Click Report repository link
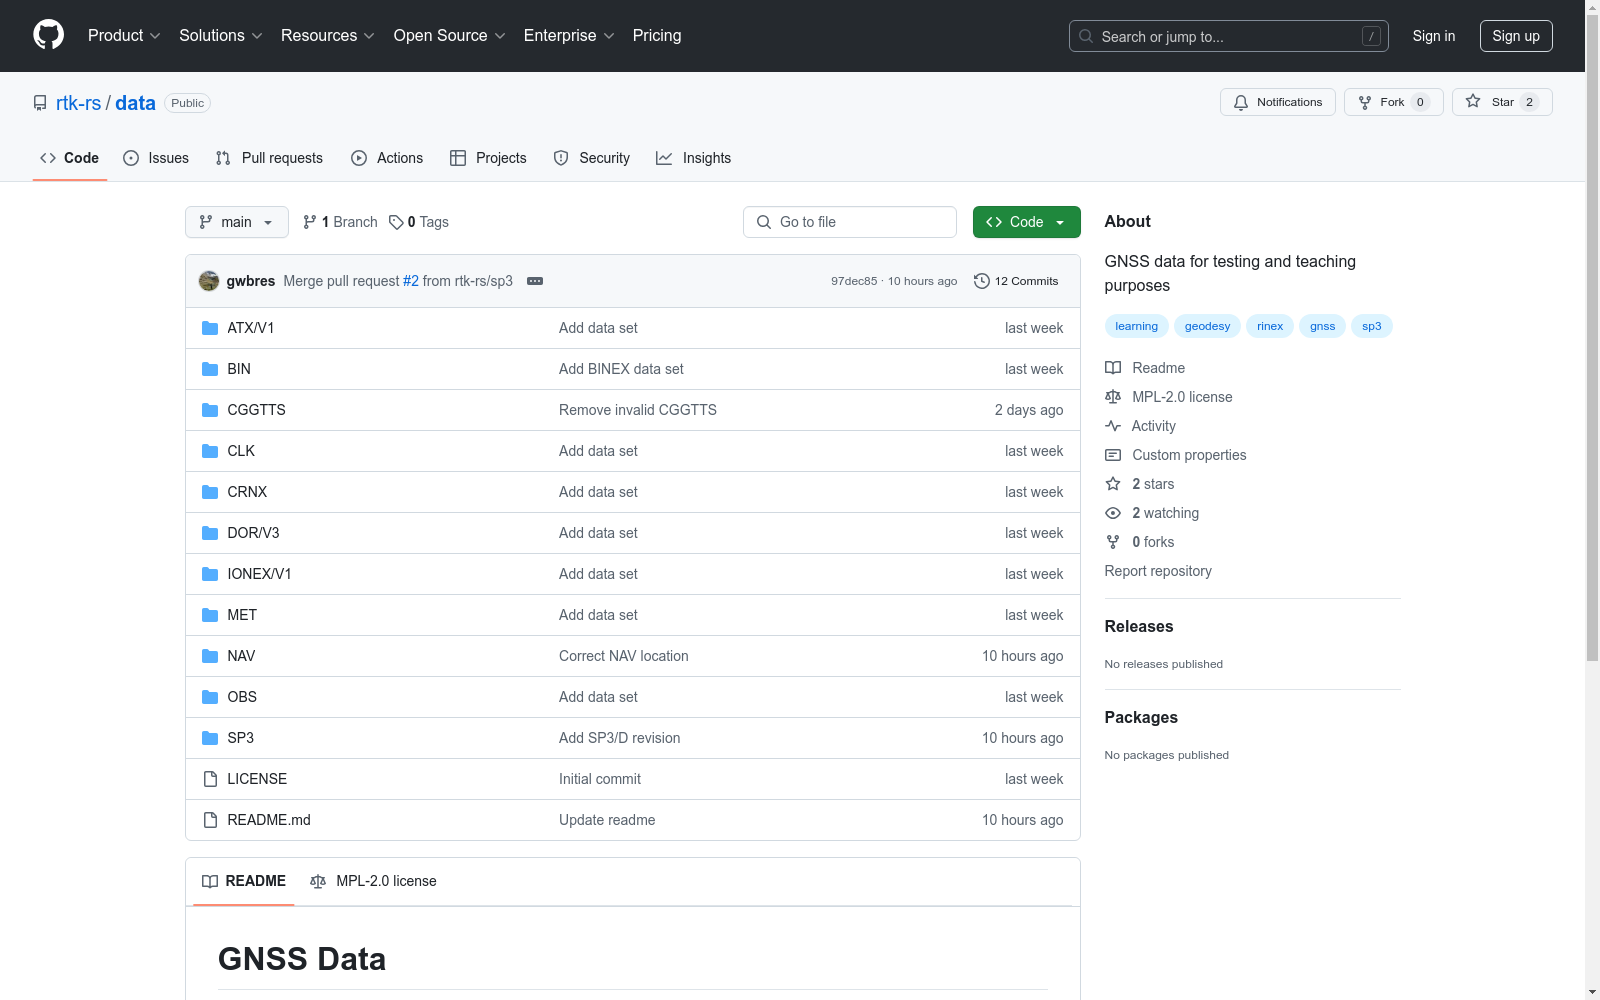Image resolution: width=1600 pixels, height=1000 pixels. click(x=1158, y=571)
